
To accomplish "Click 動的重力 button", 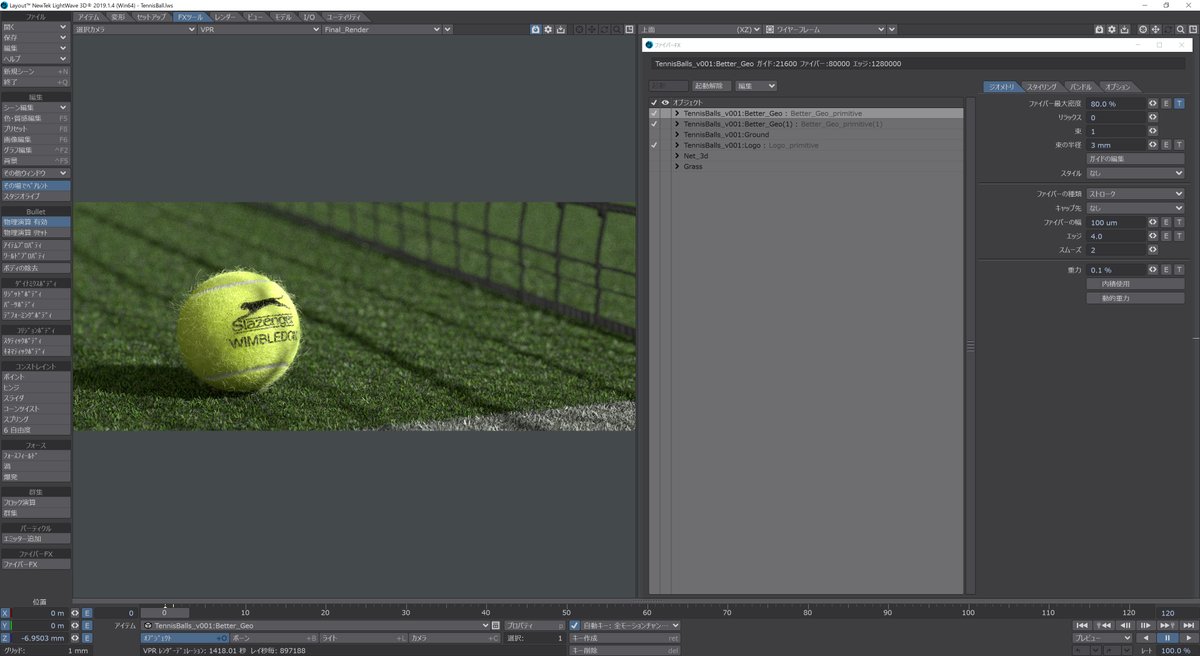I will [x=1135, y=298].
